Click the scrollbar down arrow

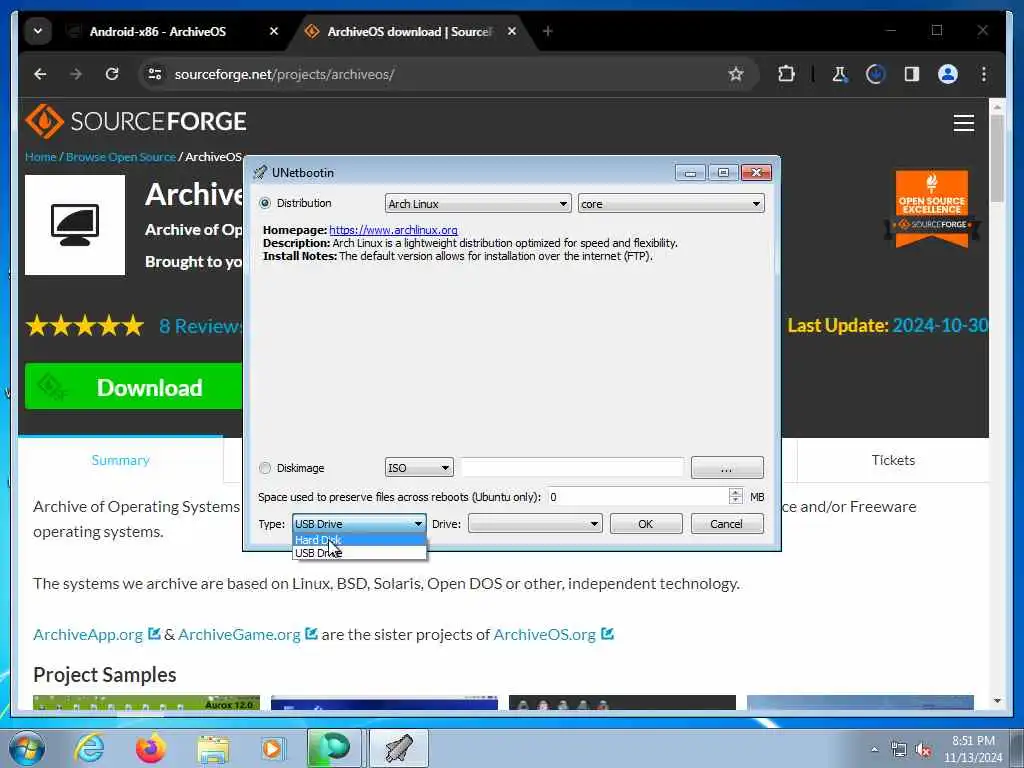997,701
